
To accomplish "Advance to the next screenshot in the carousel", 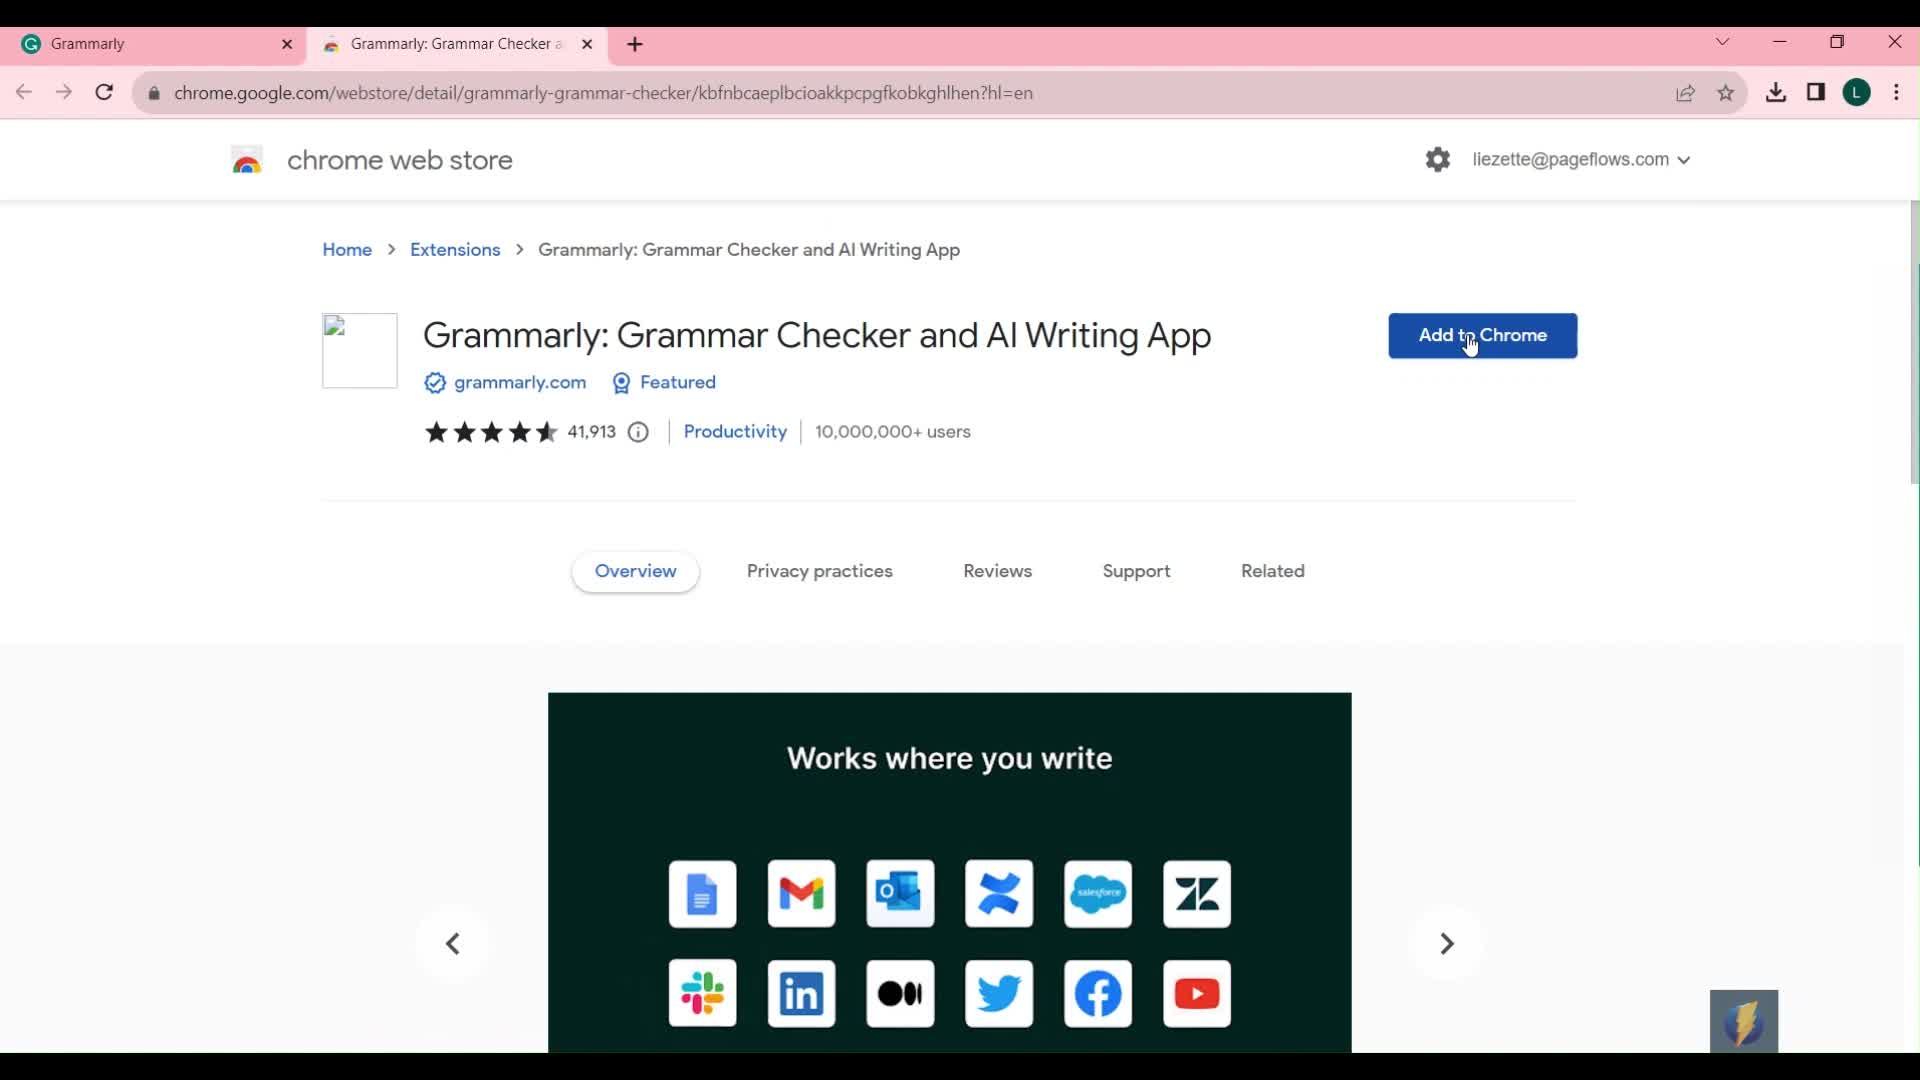I will point(1446,944).
